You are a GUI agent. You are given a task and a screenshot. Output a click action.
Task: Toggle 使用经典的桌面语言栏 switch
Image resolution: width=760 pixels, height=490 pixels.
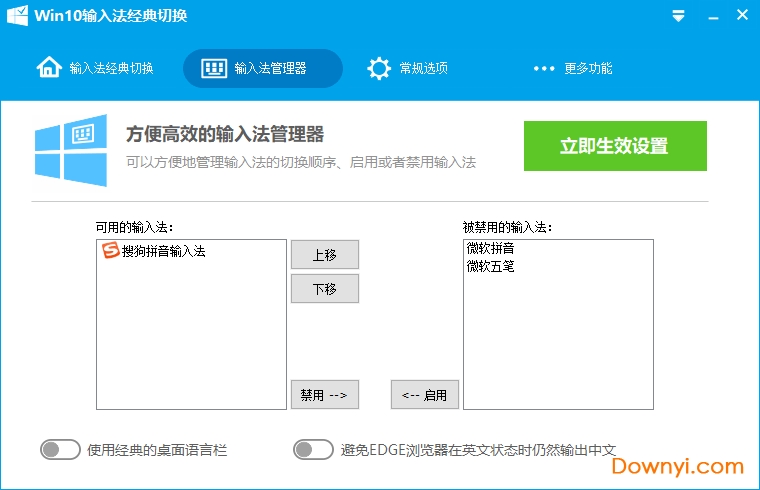click(x=60, y=450)
